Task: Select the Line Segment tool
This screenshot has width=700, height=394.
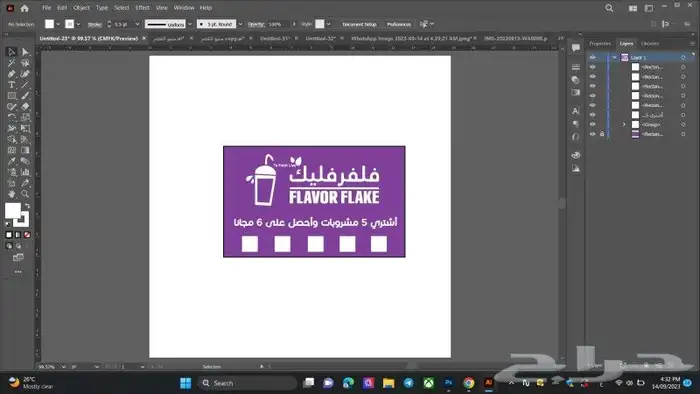Action: pos(25,85)
